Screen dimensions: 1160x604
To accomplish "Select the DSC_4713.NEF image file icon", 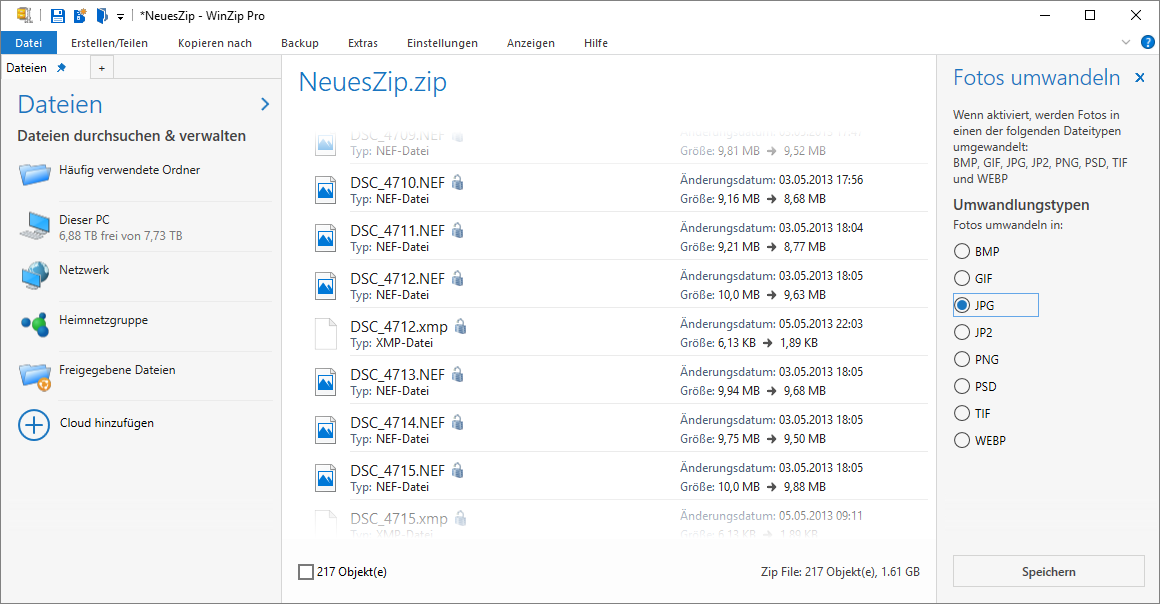I will (x=326, y=382).
